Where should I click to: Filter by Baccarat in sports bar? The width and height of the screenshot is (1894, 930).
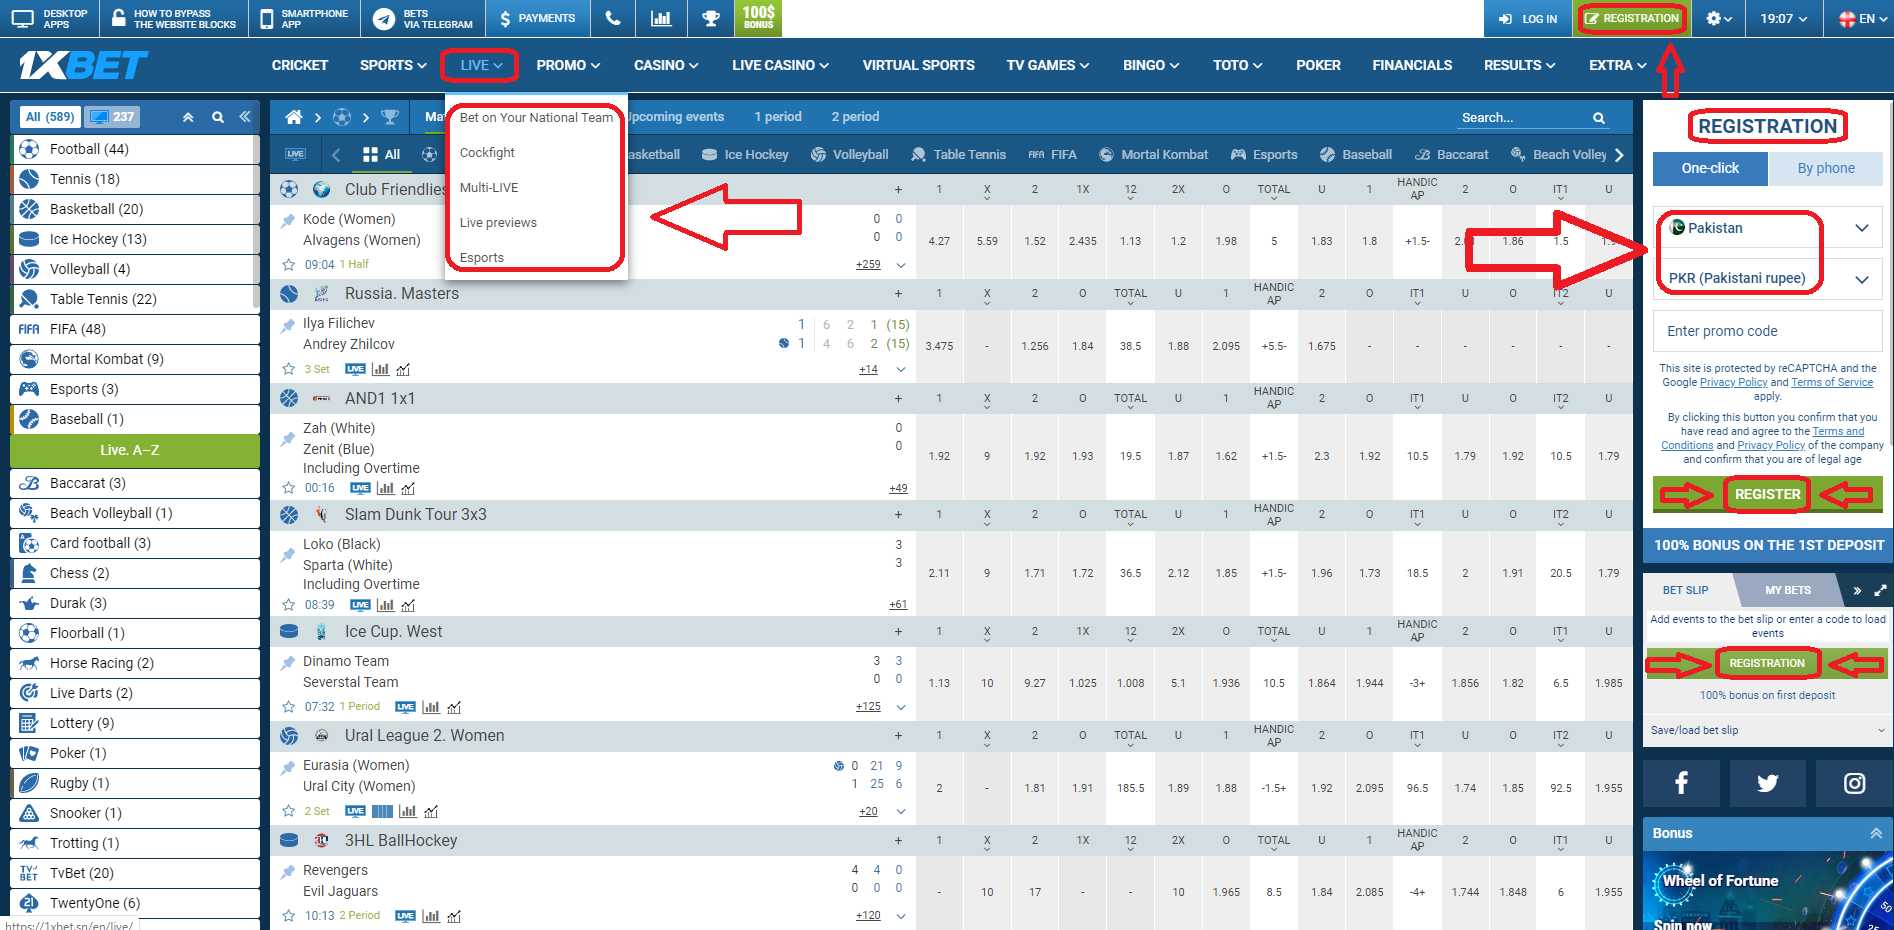[1451, 154]
